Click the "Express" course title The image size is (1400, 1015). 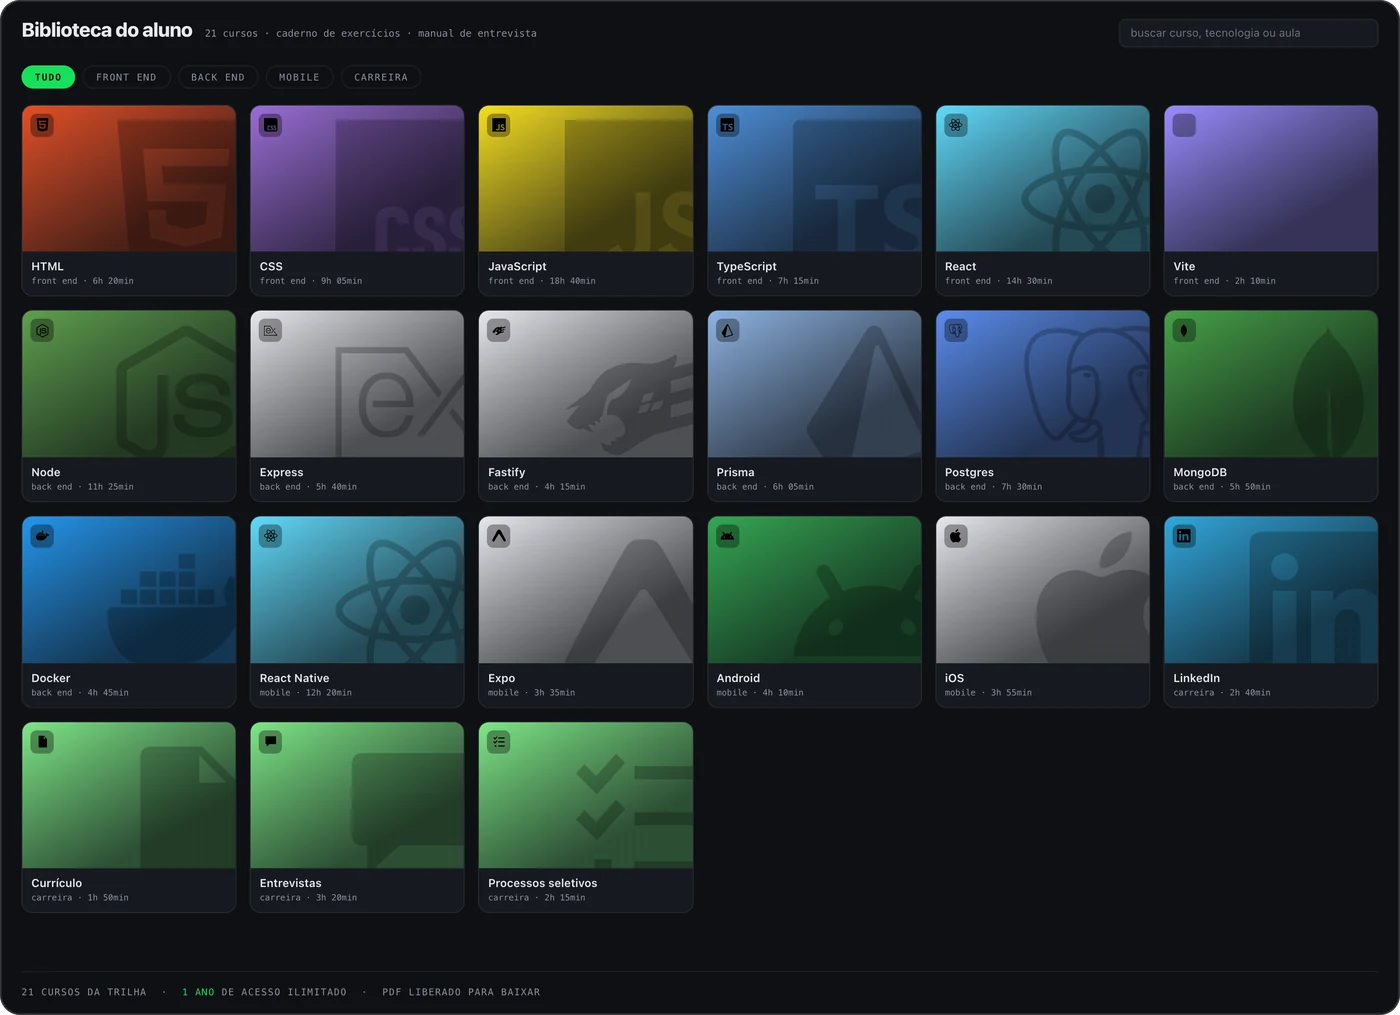(x=281, y=473)
